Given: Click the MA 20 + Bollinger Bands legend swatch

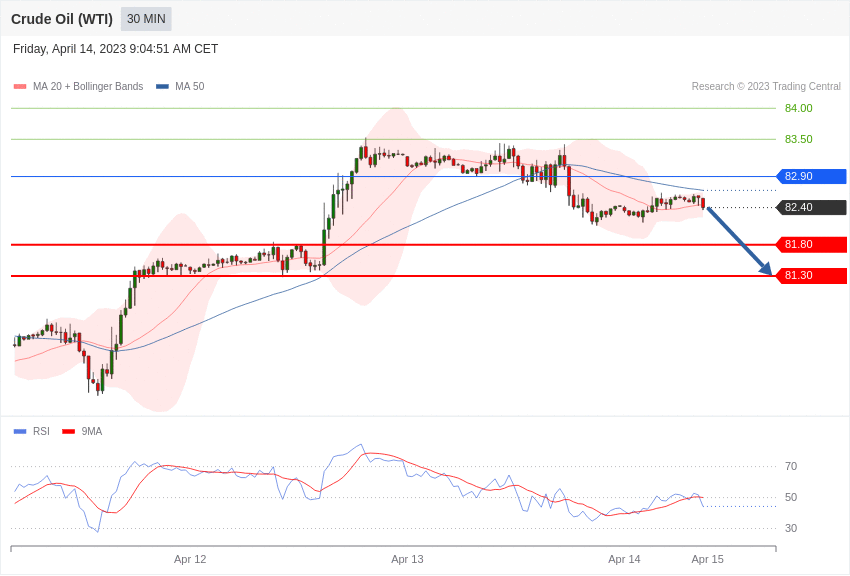Looking at the screenshot, I should pyautogui.click(x=20, y=86).
